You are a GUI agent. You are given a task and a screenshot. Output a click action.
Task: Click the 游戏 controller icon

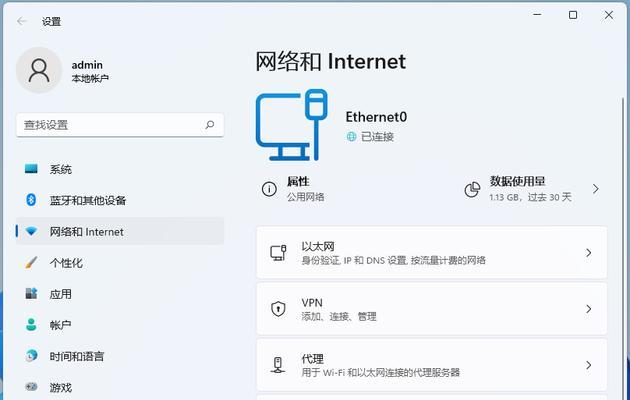click(x=31, y=387)
